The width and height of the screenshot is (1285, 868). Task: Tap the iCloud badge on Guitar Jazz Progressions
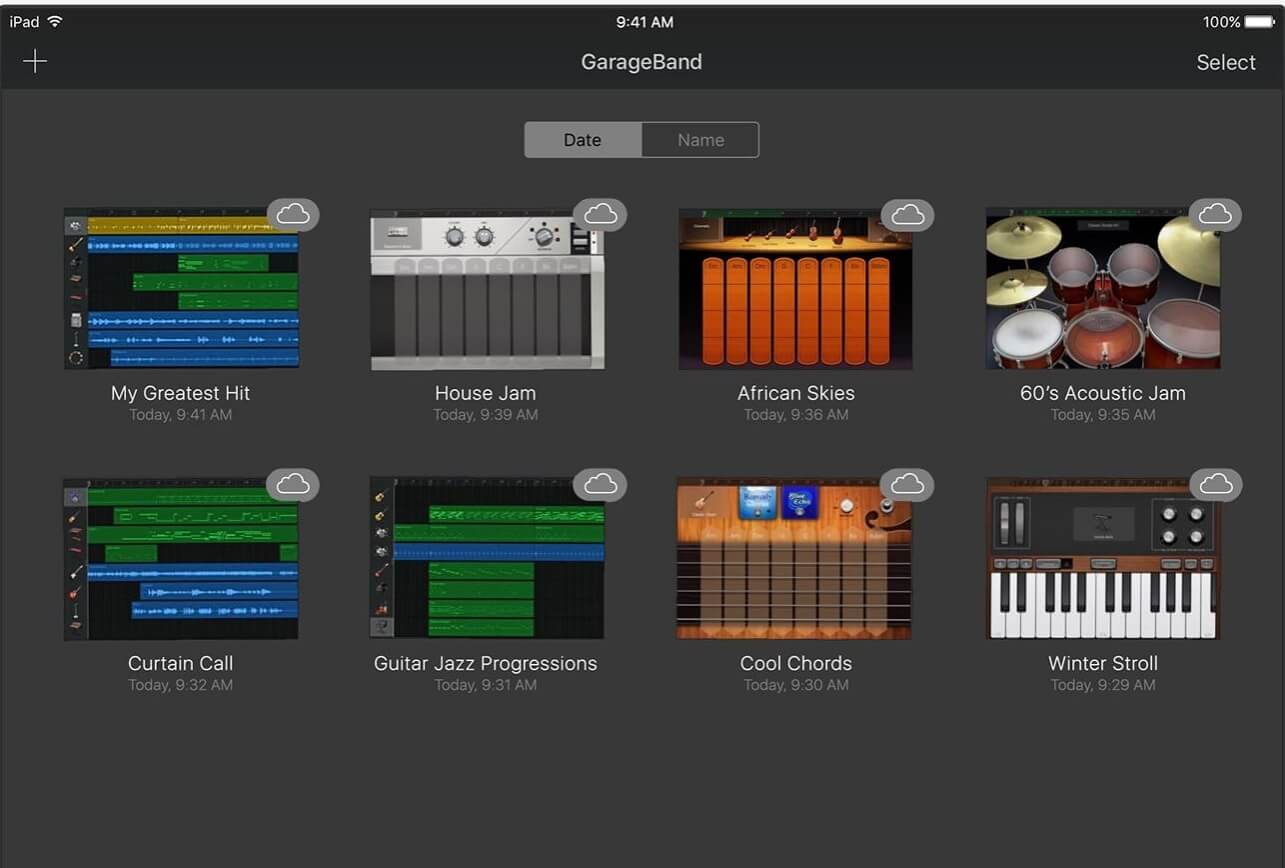click(600, 484)
